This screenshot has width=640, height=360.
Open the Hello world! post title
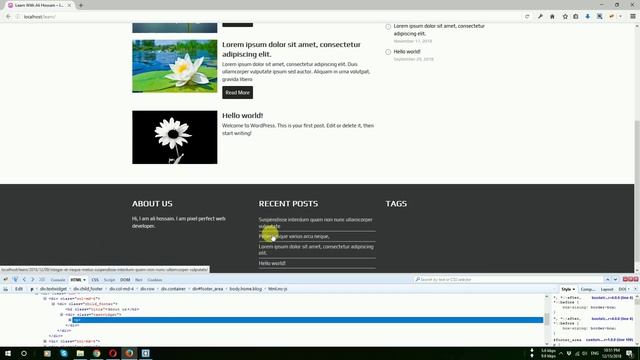[242, 116]
